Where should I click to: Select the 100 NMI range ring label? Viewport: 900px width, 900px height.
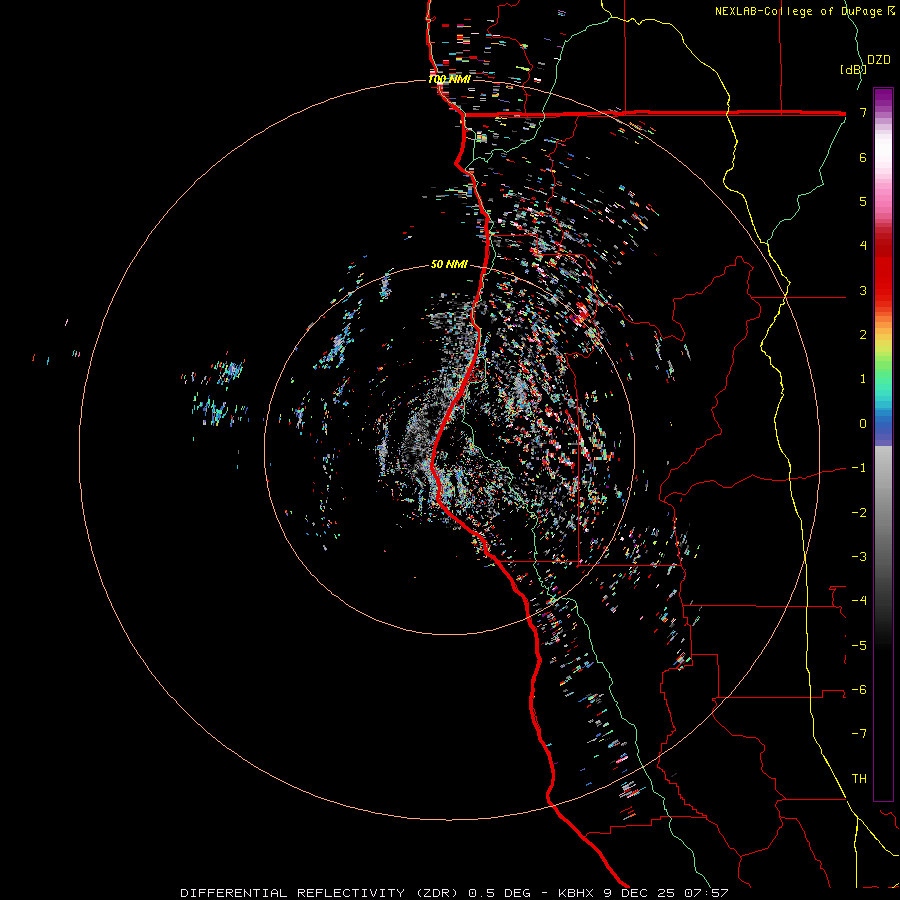tap(449, 79)
